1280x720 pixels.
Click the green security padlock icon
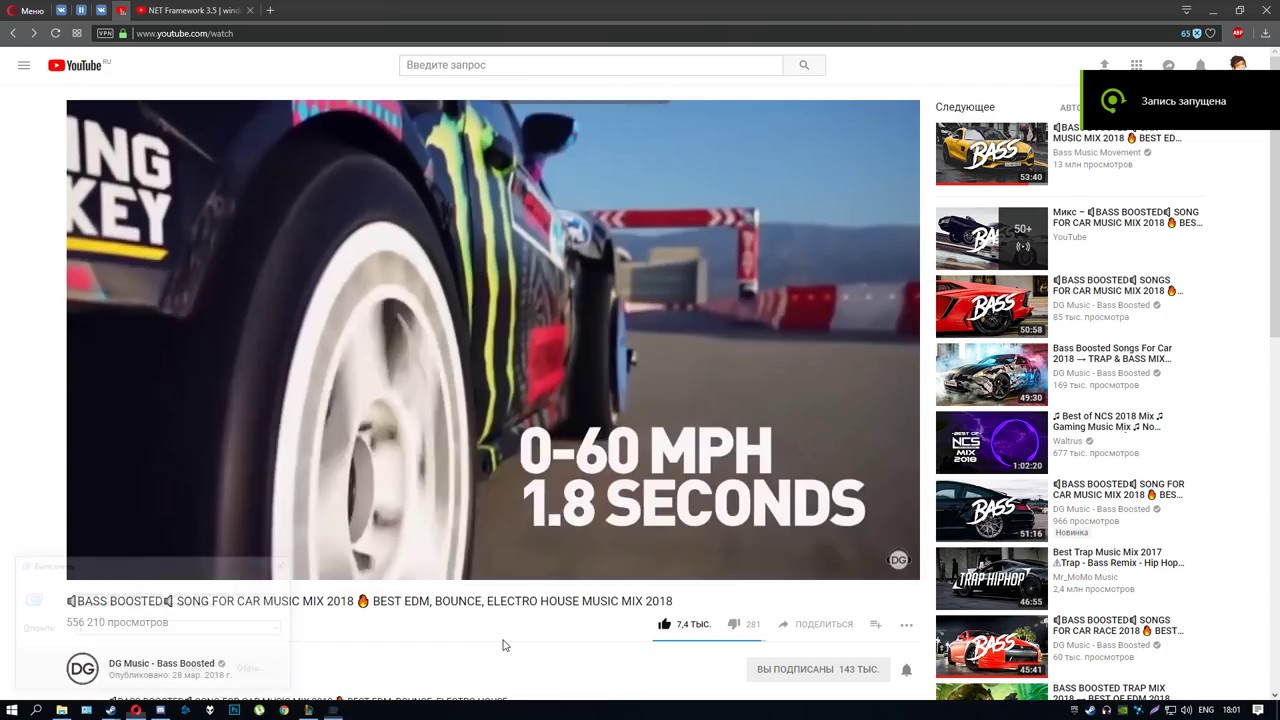click(x=123, y=33)
